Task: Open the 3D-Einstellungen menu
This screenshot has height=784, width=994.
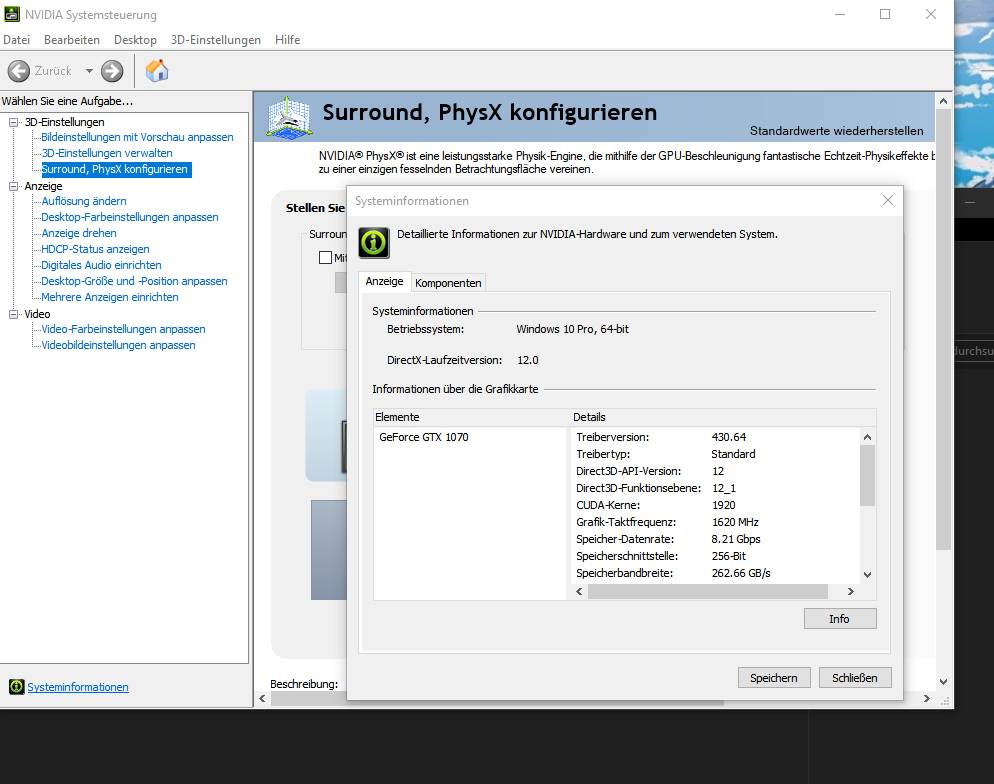Action: pos(216,39)
